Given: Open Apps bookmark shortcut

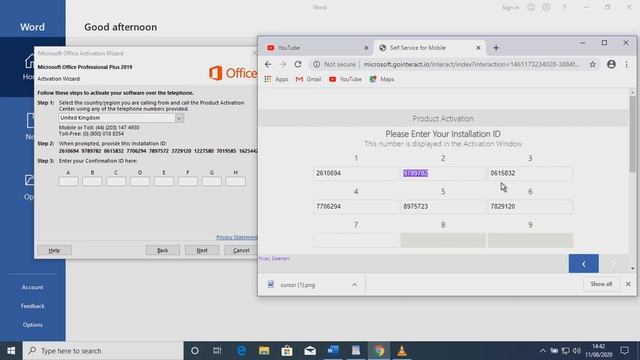Looking at the screenshot, I should pos(276,79).
